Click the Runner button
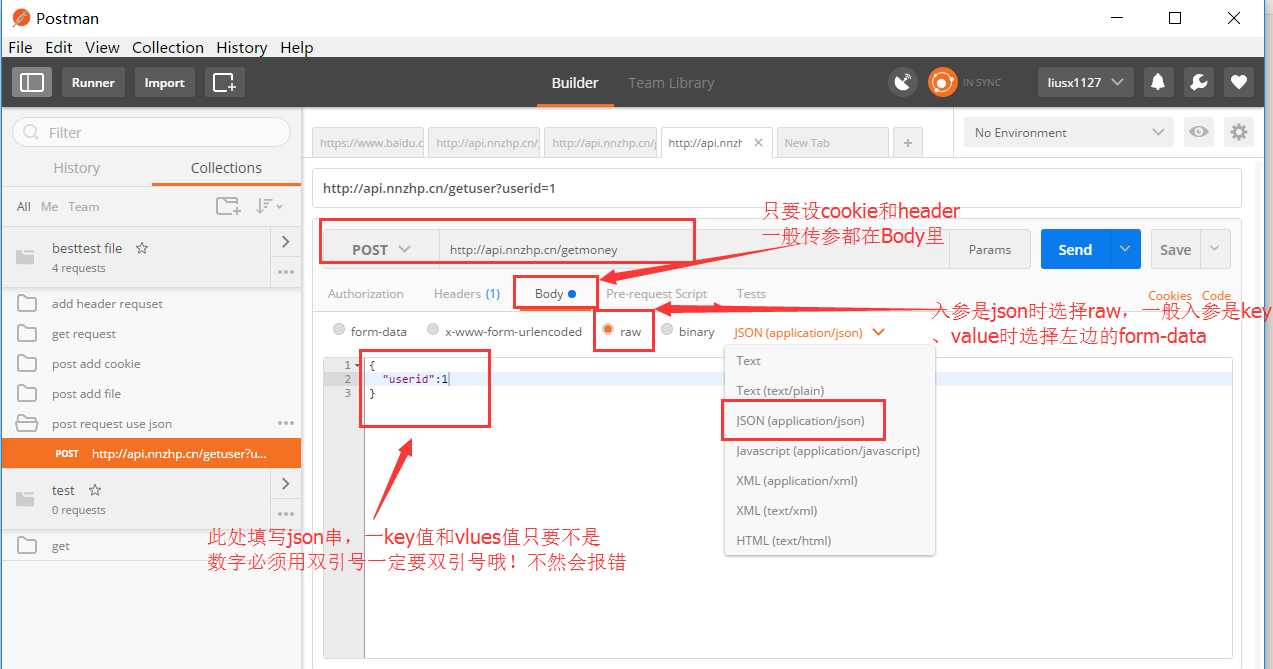This screenshot has height=669, width=1273. click(x=93, y=83)
